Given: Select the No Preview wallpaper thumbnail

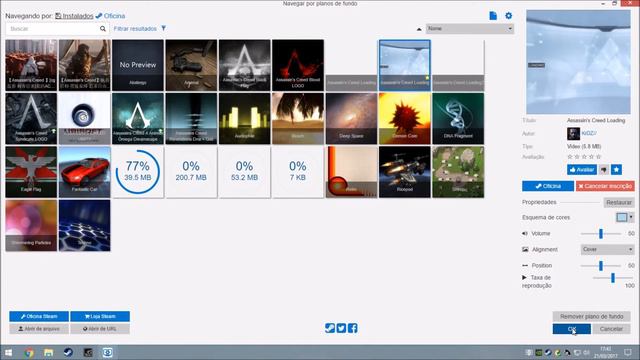Looking at the screenshot, I should (x=138, y=65).
